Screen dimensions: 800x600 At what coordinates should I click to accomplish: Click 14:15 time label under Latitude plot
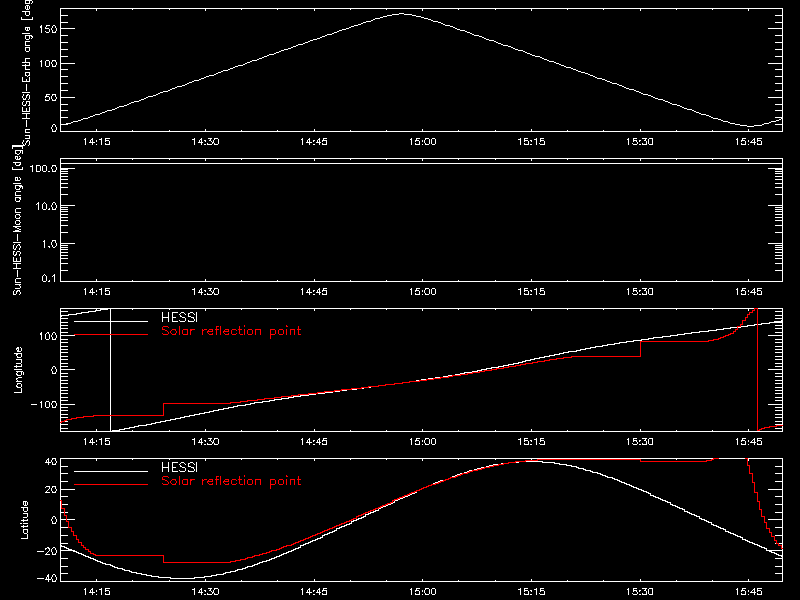tap(96, 591)
